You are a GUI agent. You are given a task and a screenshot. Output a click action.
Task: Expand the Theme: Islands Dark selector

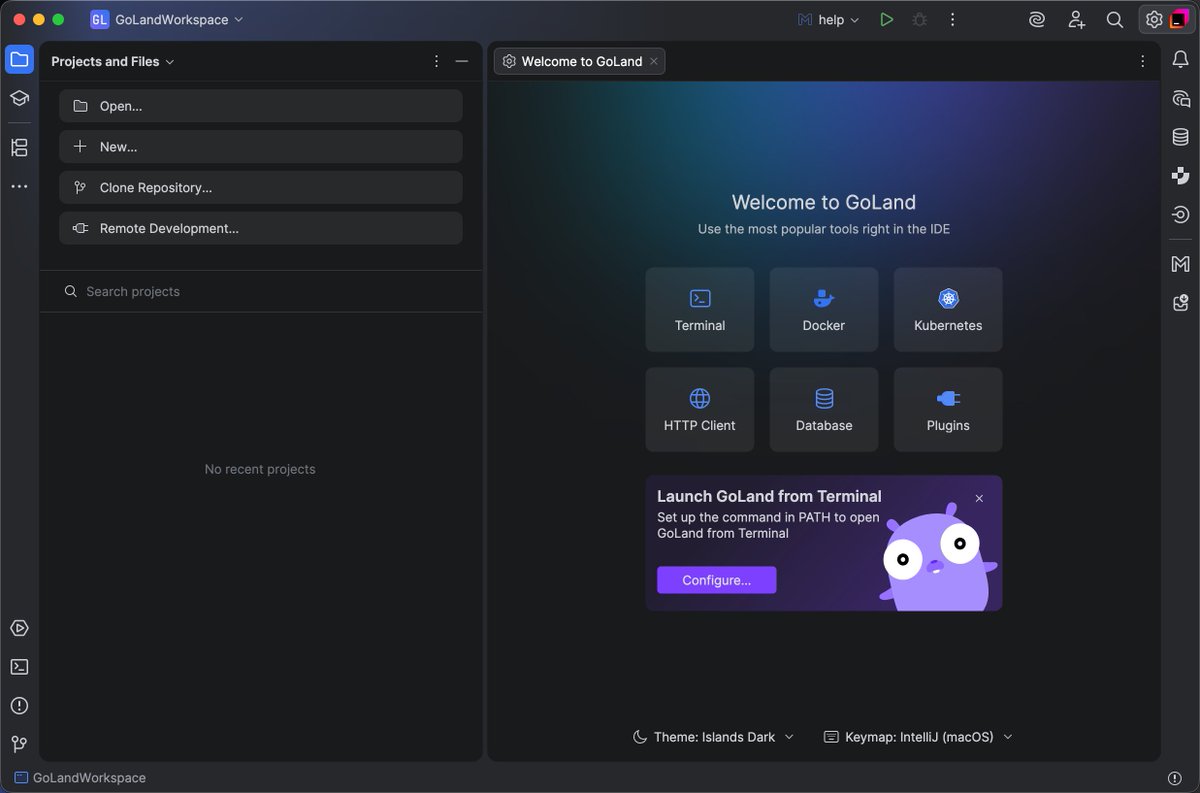coord(713,736)
